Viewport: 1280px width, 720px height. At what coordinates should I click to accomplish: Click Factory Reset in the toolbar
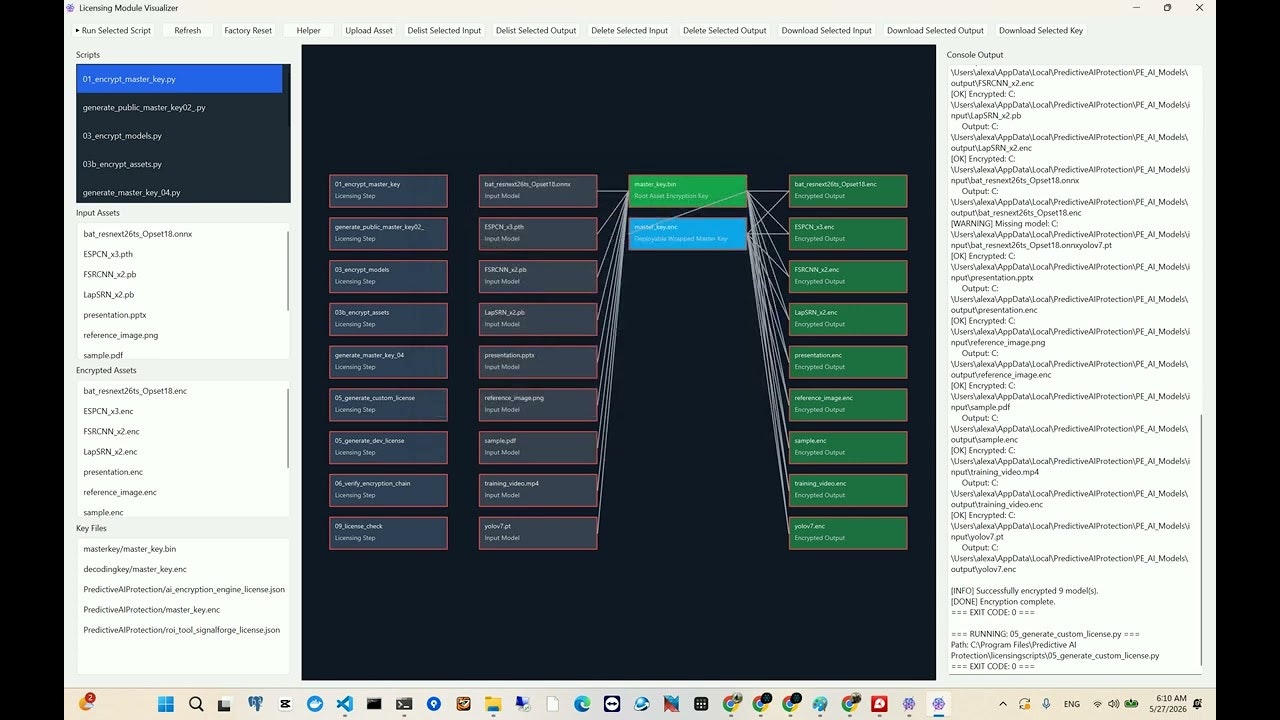(248, 30)
